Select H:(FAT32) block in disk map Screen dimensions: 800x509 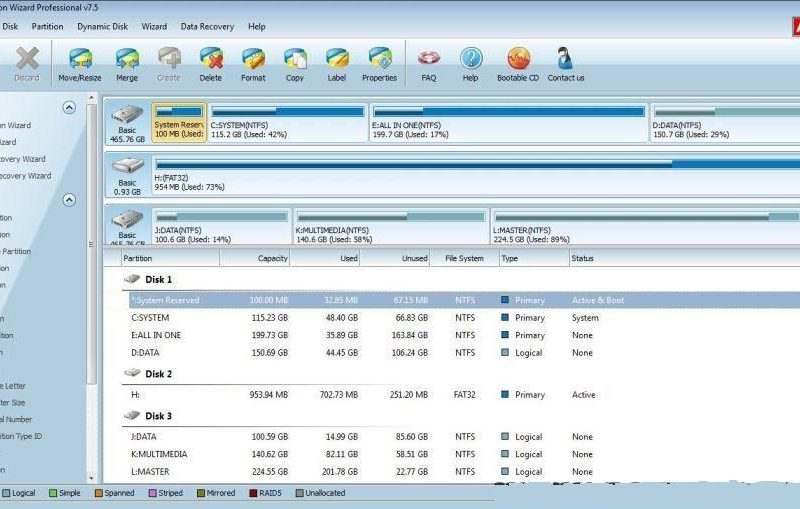[x=476, y=175]
